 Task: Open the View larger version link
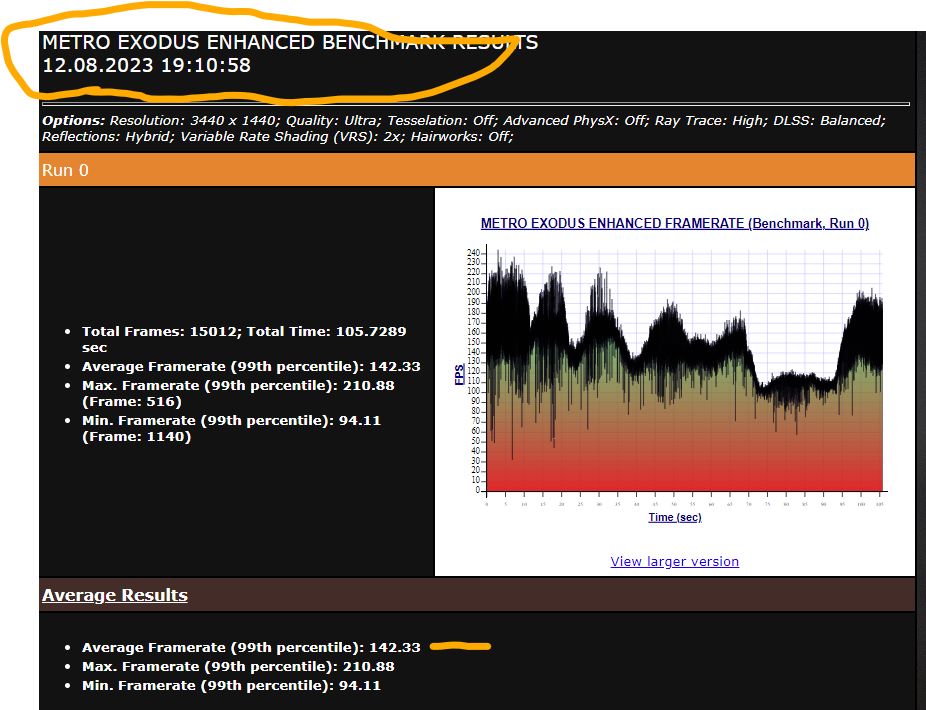click(x=674, y=561)
